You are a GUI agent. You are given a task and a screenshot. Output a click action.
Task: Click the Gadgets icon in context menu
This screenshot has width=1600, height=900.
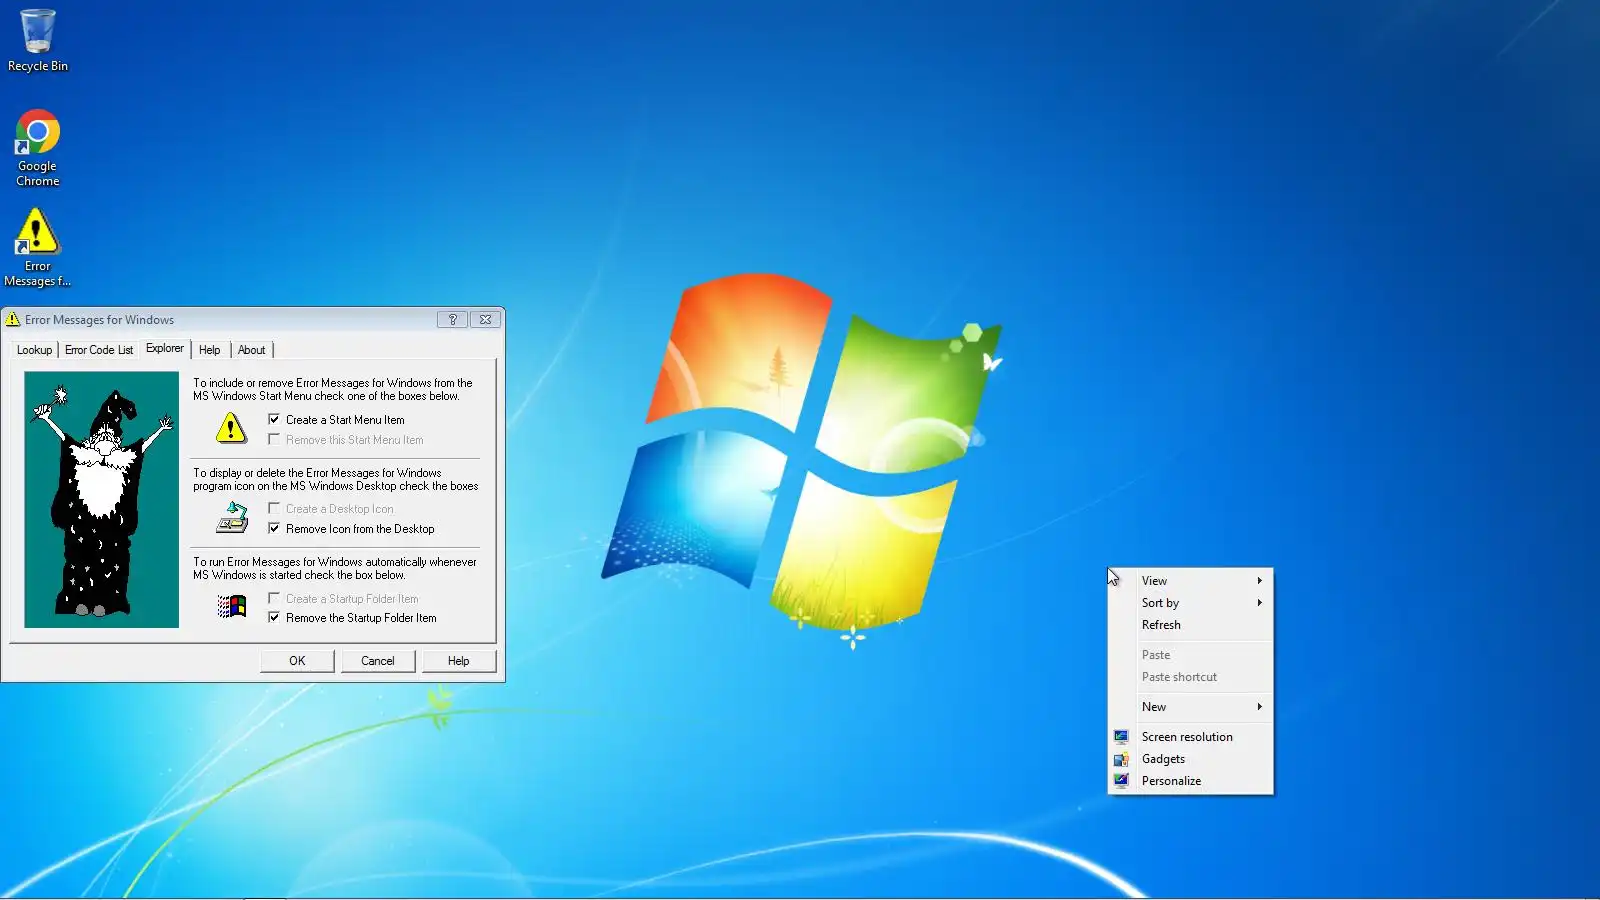(1121, 759)
